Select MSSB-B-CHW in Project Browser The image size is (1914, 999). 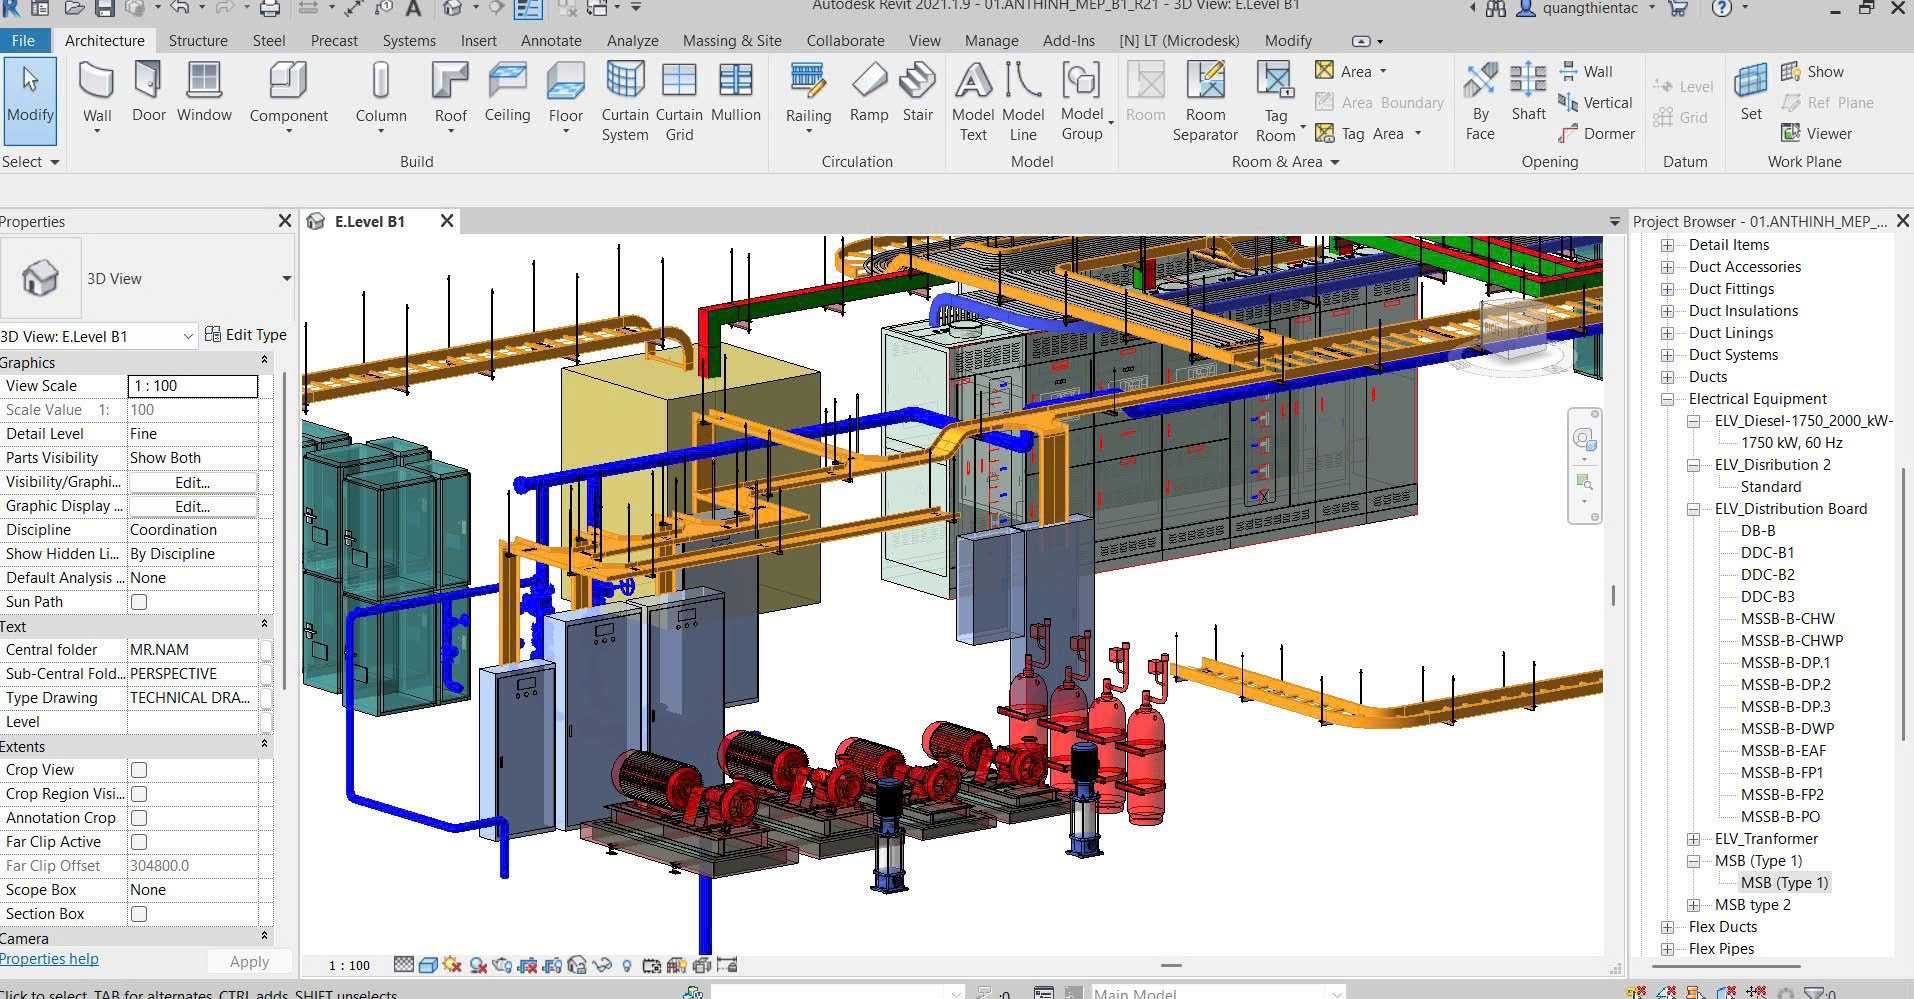1787,619
